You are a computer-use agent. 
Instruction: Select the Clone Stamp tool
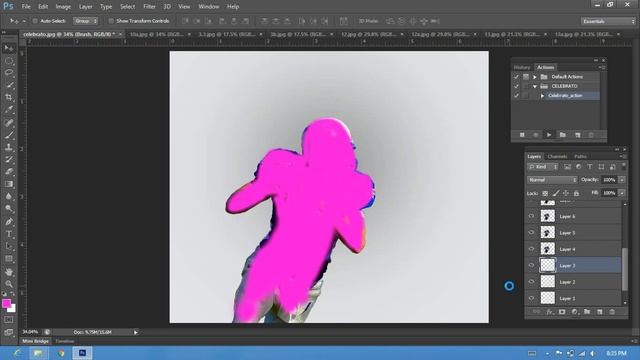9,147
